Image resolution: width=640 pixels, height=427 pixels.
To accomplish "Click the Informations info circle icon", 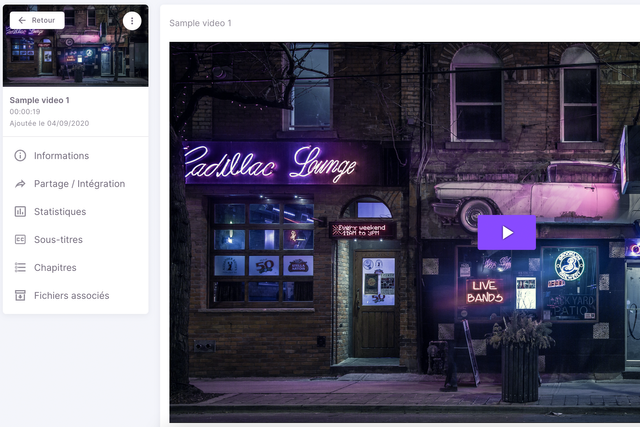I will pos(20,156).
